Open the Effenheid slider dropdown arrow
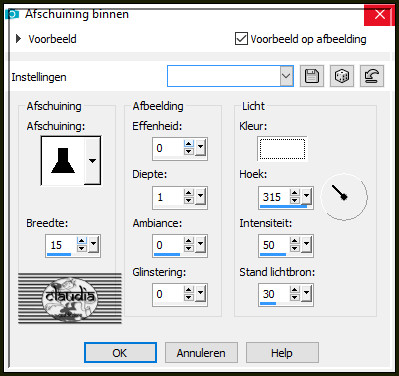Image resolution: width=399 pixels, height=376 pixels. (x=200, y=147)
